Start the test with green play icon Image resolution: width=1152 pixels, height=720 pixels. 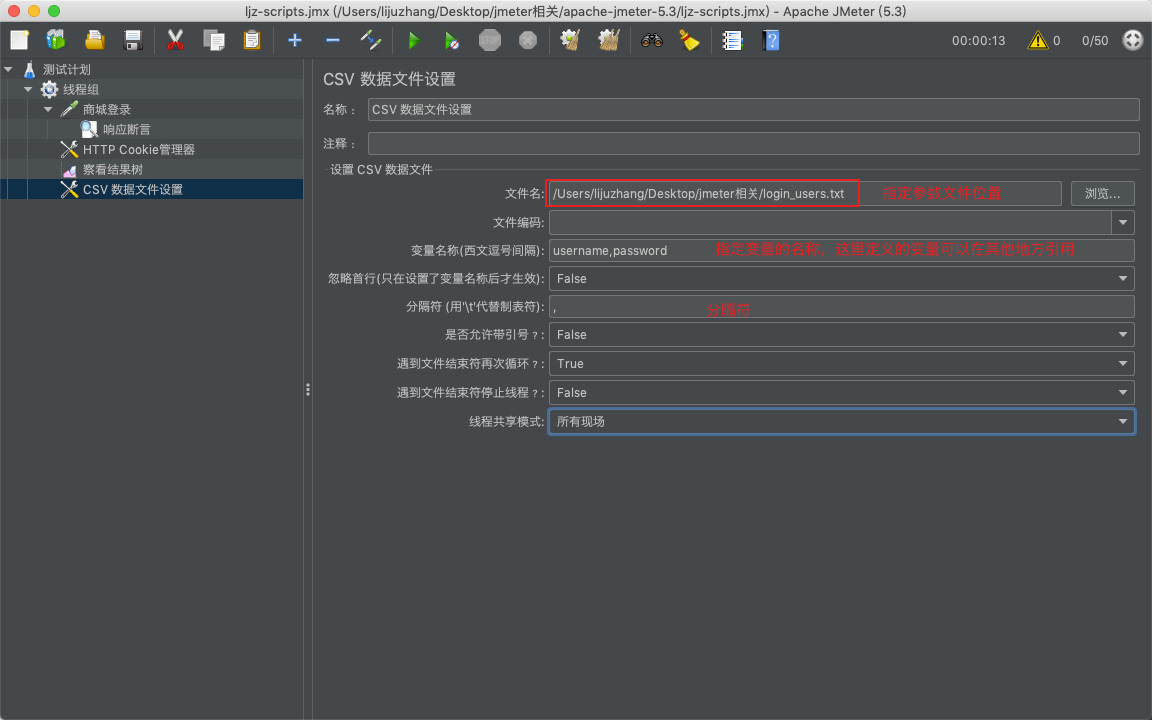(x=414, y=40)
